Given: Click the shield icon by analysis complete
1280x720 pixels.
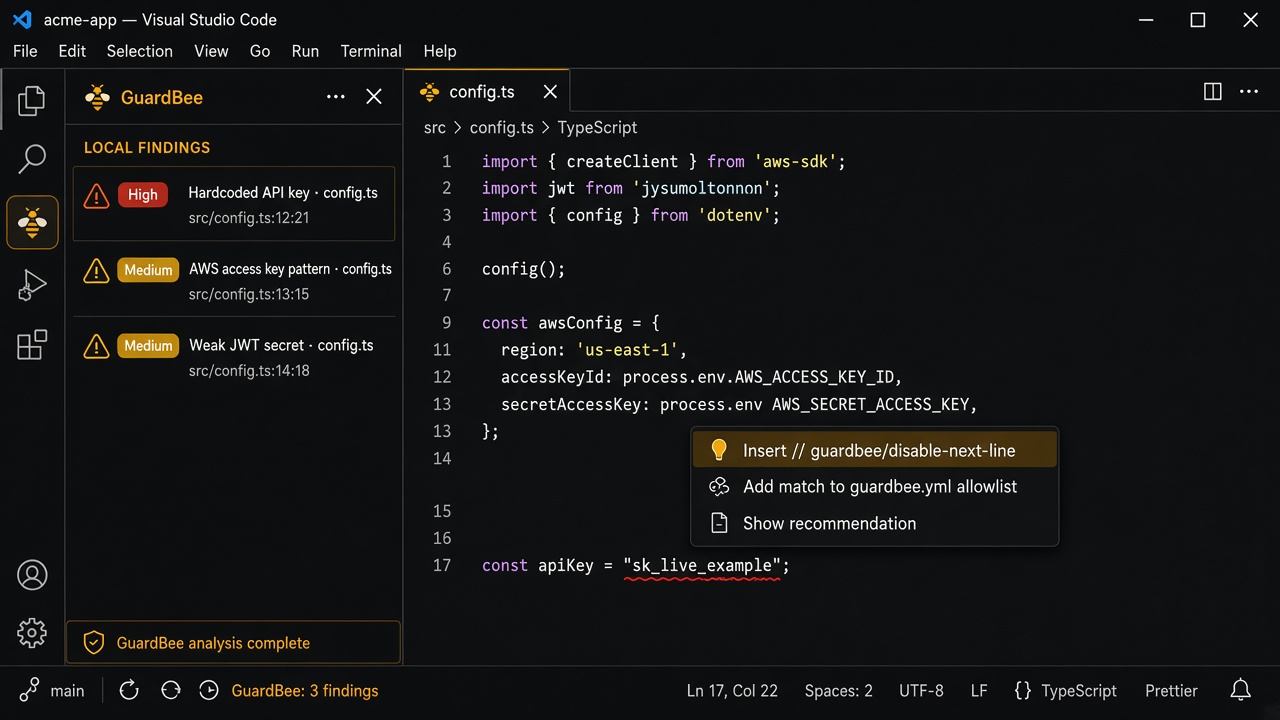Looking at the screenshot, I should click(x=93, y=643).
